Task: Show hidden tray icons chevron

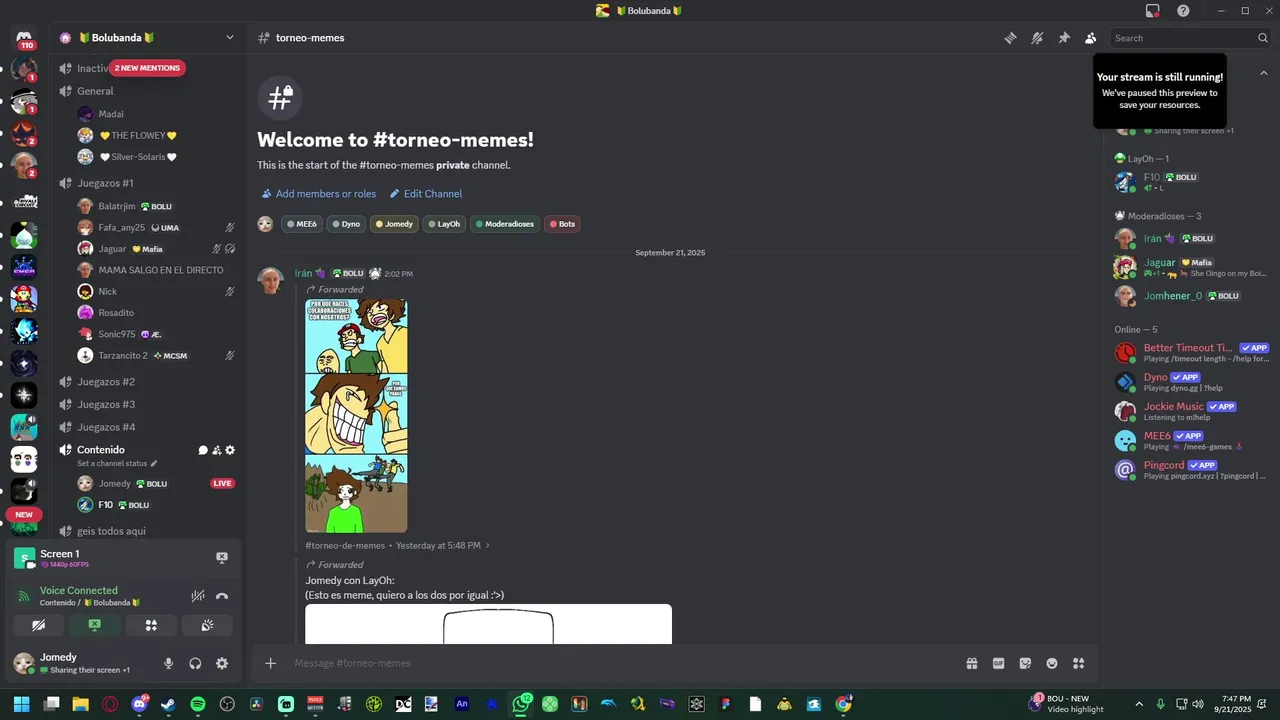Action: [1139, 704]
